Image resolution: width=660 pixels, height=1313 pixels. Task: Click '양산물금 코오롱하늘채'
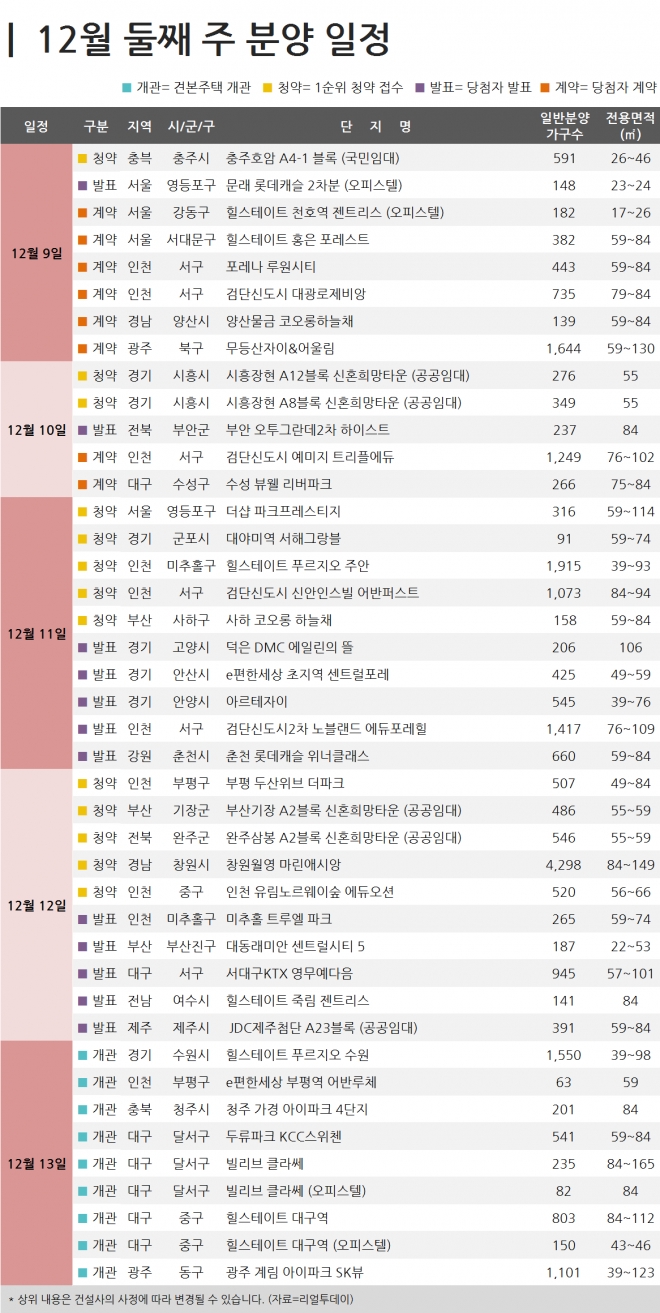(290, 321)
